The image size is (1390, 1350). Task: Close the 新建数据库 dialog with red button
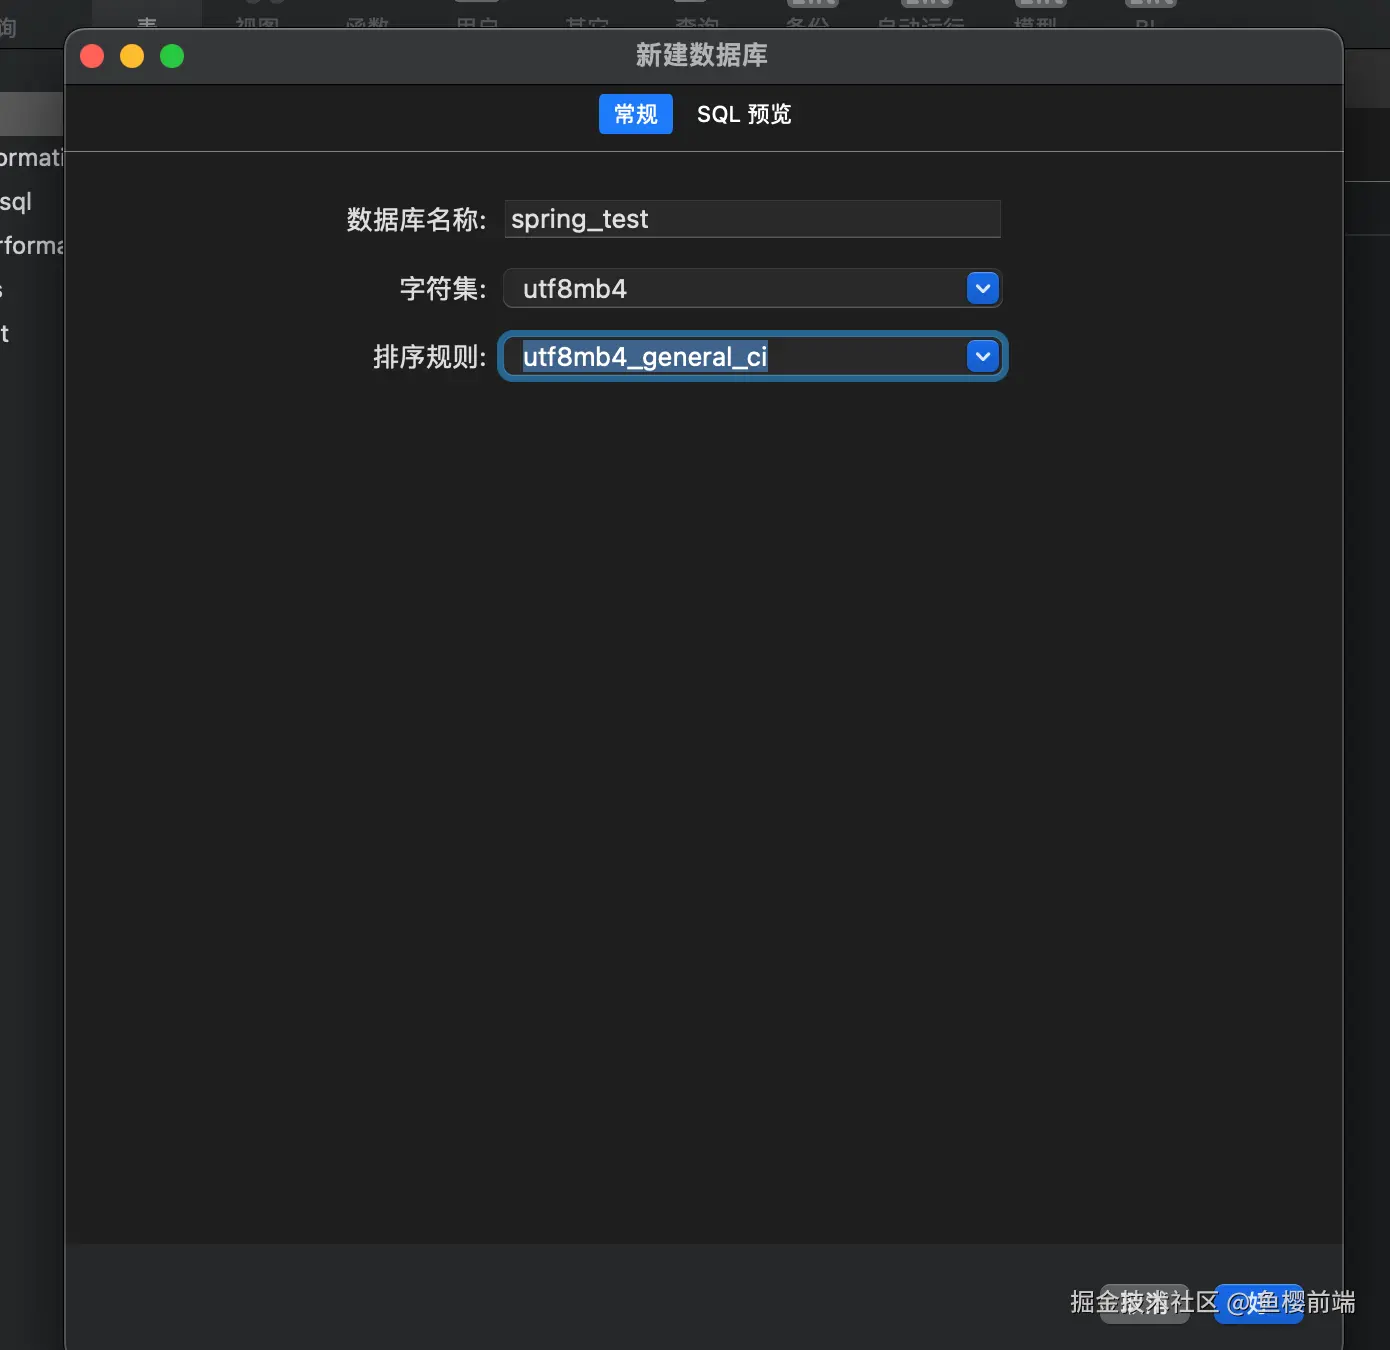92,56
